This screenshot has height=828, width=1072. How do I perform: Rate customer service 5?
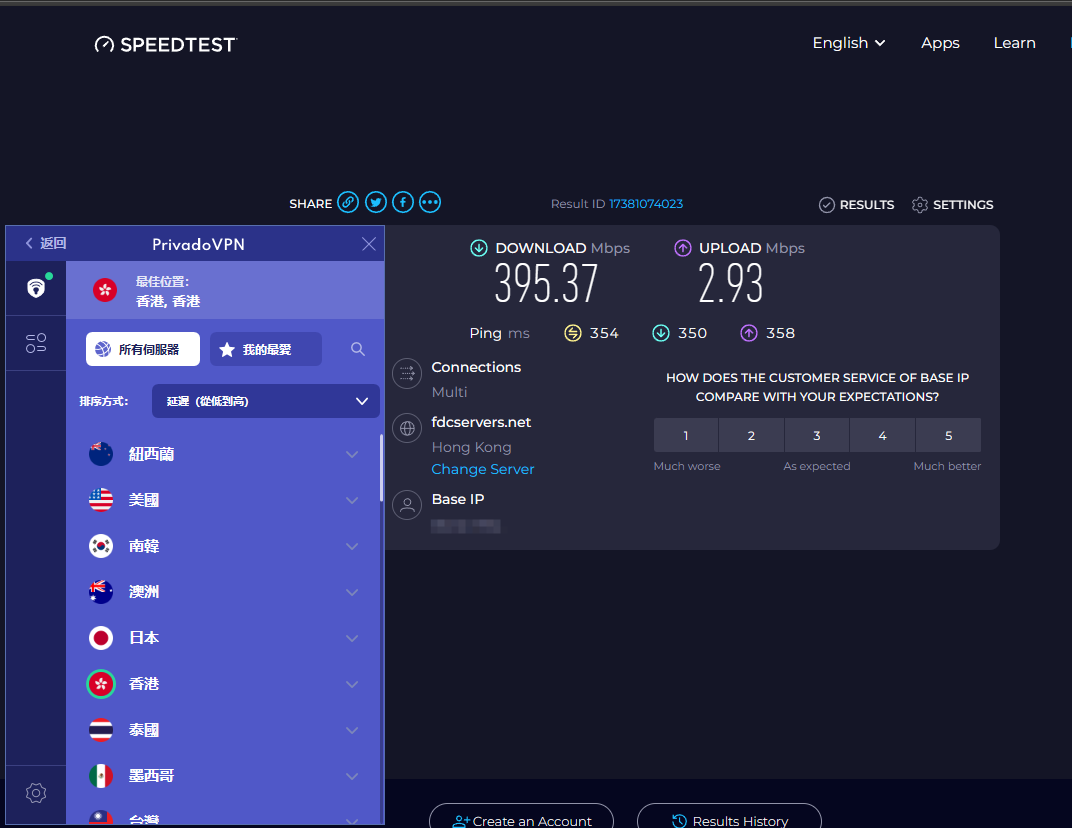click(x=948, y=436)
